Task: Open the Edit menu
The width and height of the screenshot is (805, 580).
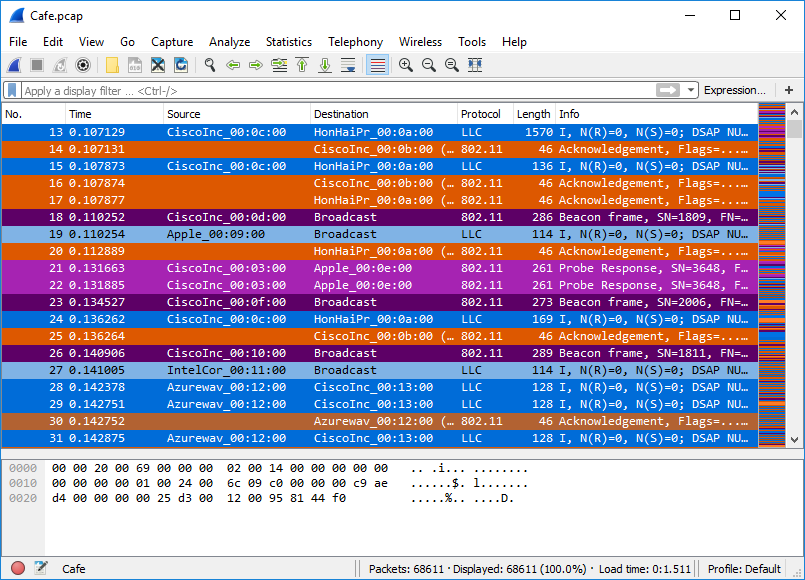Action: click(53, 42)
